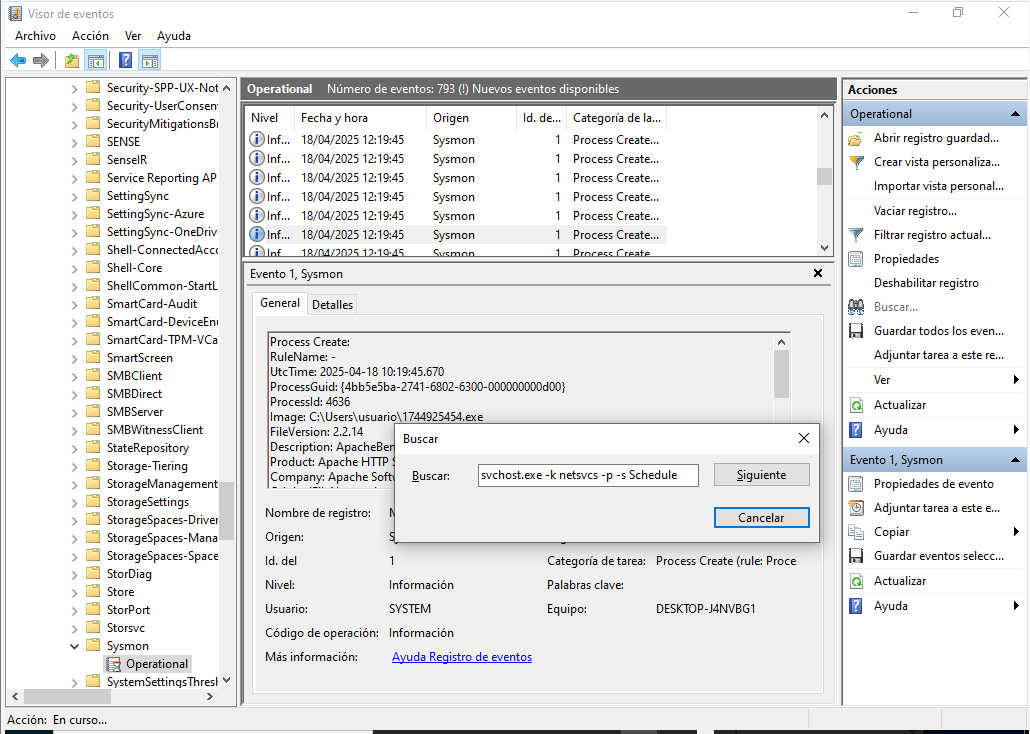The image size is (1030, 734).
Task: Click Importar vista personalizada action
Action: tap(939, 187)
